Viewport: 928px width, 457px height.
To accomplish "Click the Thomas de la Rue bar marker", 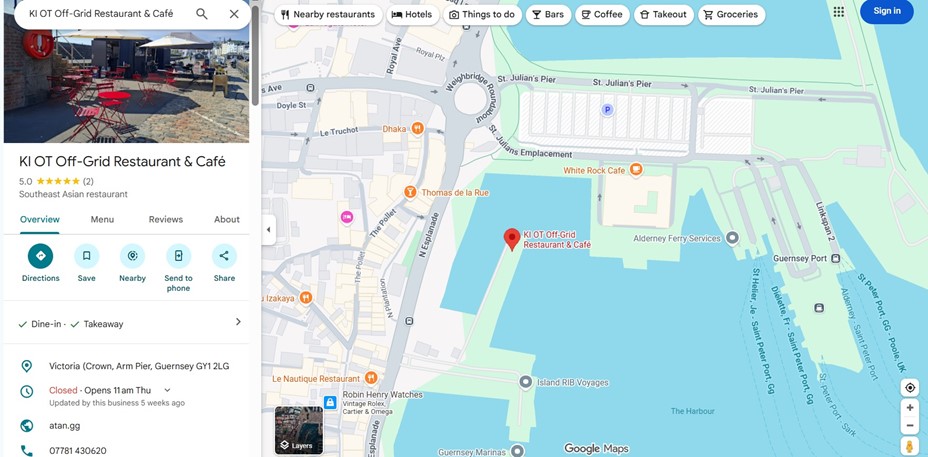I will (x=410, y=192).
